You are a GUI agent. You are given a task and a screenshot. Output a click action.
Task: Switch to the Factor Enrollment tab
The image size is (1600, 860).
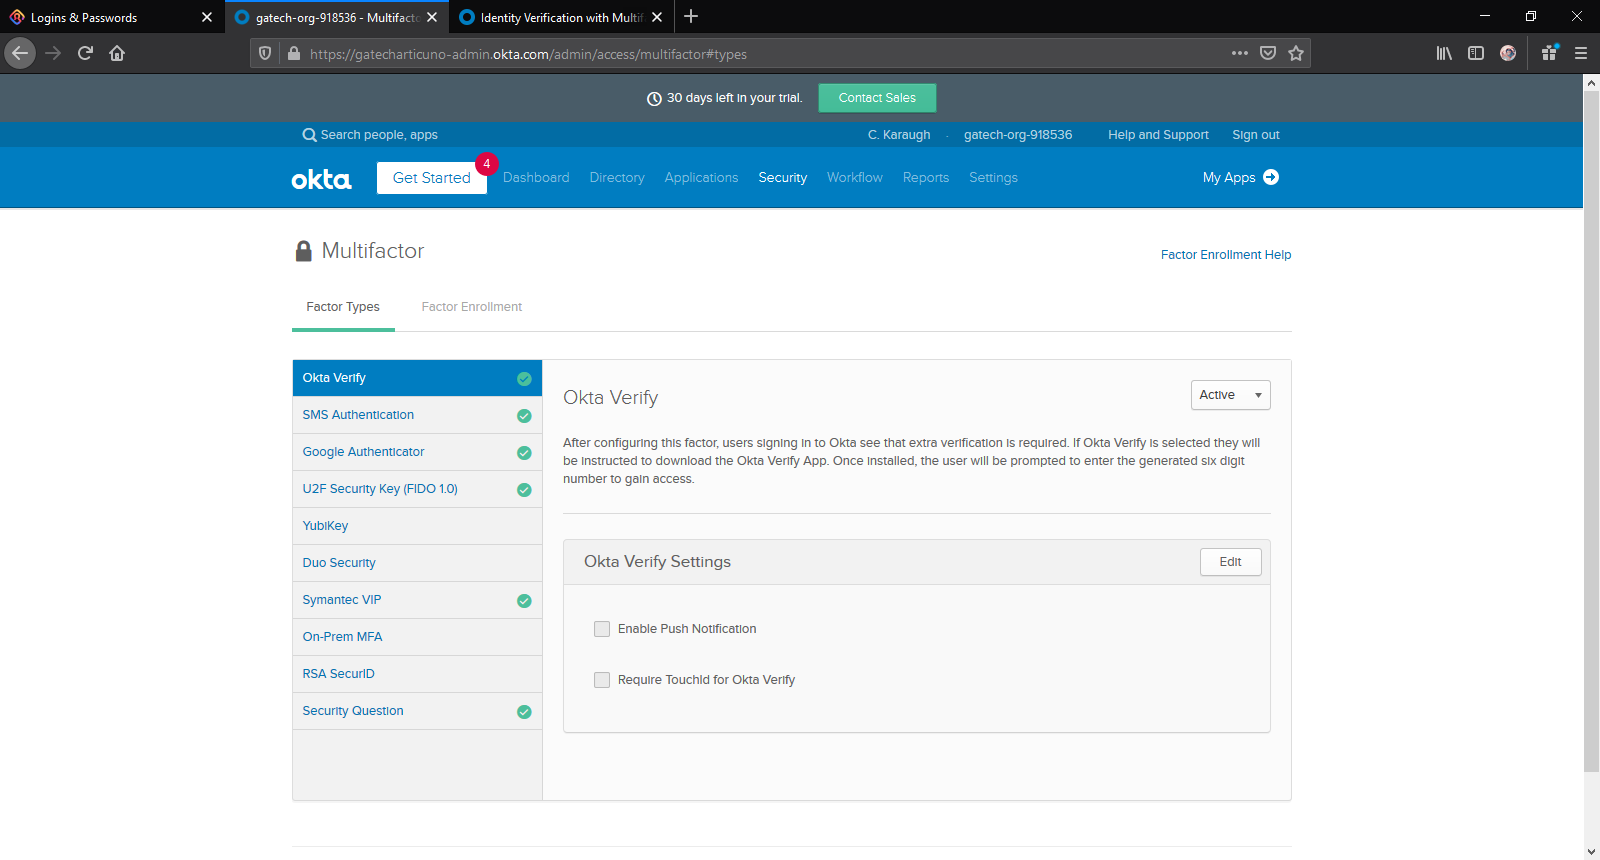471,307
